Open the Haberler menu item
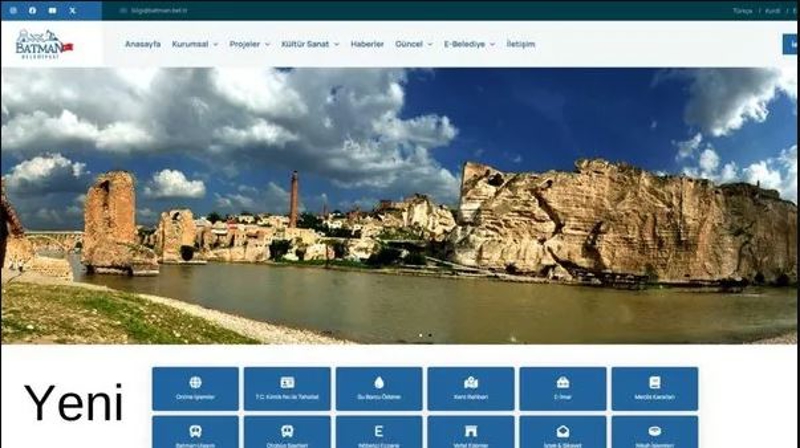Viewport: 800px width, 448px height. 367,44
